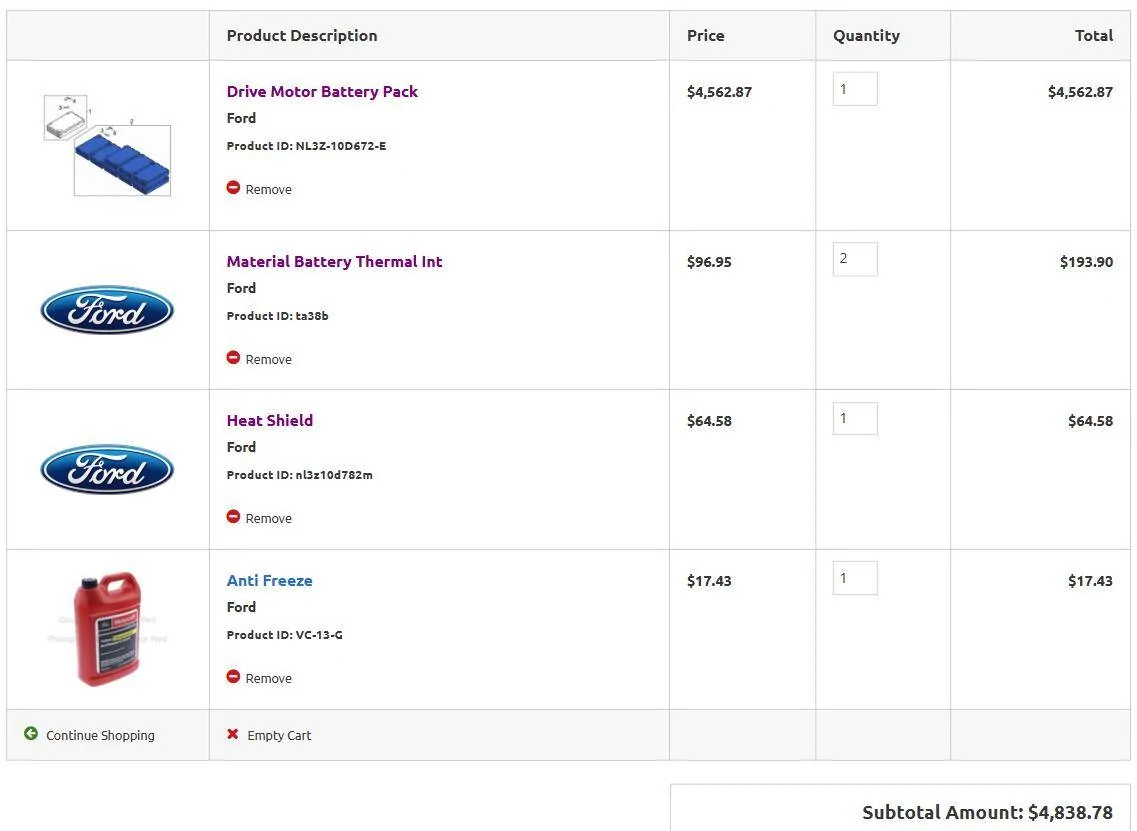Click the Continue Shopping text link
Image resolution: width=1137 pixels, height=831 pixels.
(x=100, y=735)
